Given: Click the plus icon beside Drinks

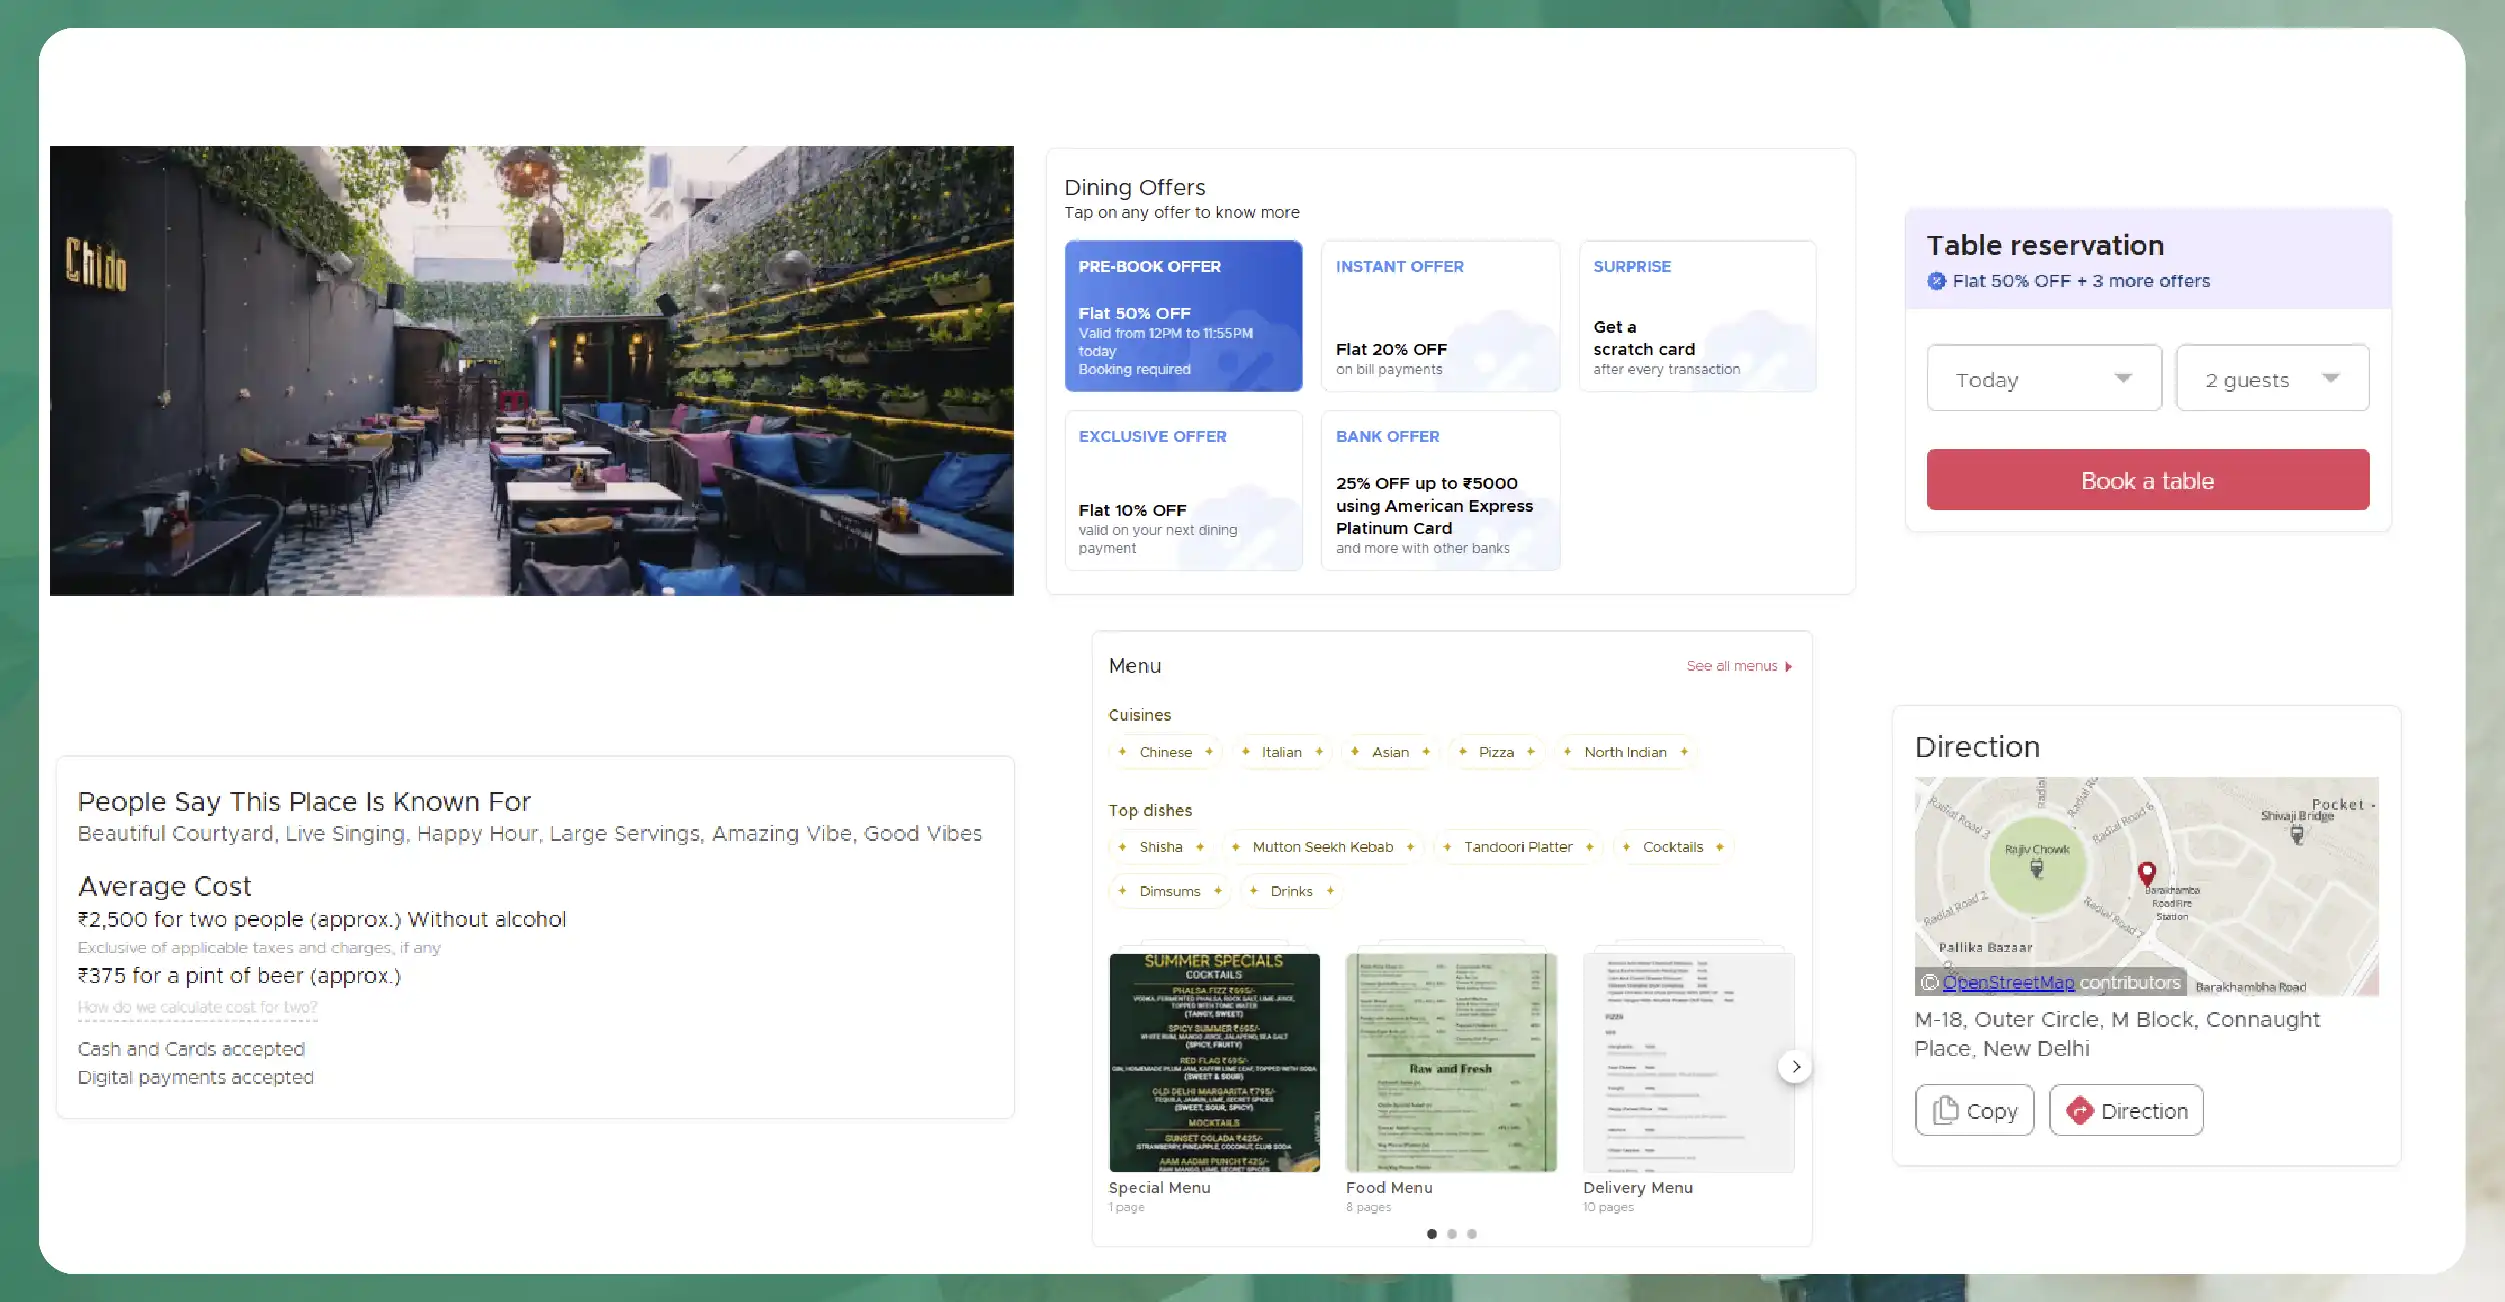Looking at the screenshot, I should pos(1330,891).
